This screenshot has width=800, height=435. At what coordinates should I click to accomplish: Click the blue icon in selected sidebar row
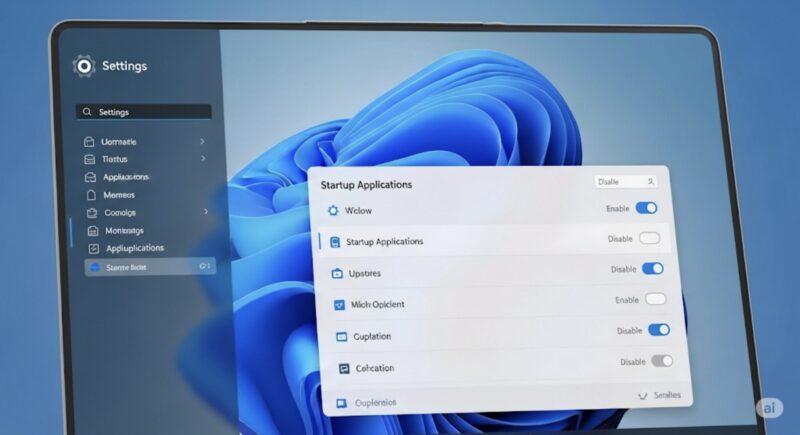click(95, 267)
